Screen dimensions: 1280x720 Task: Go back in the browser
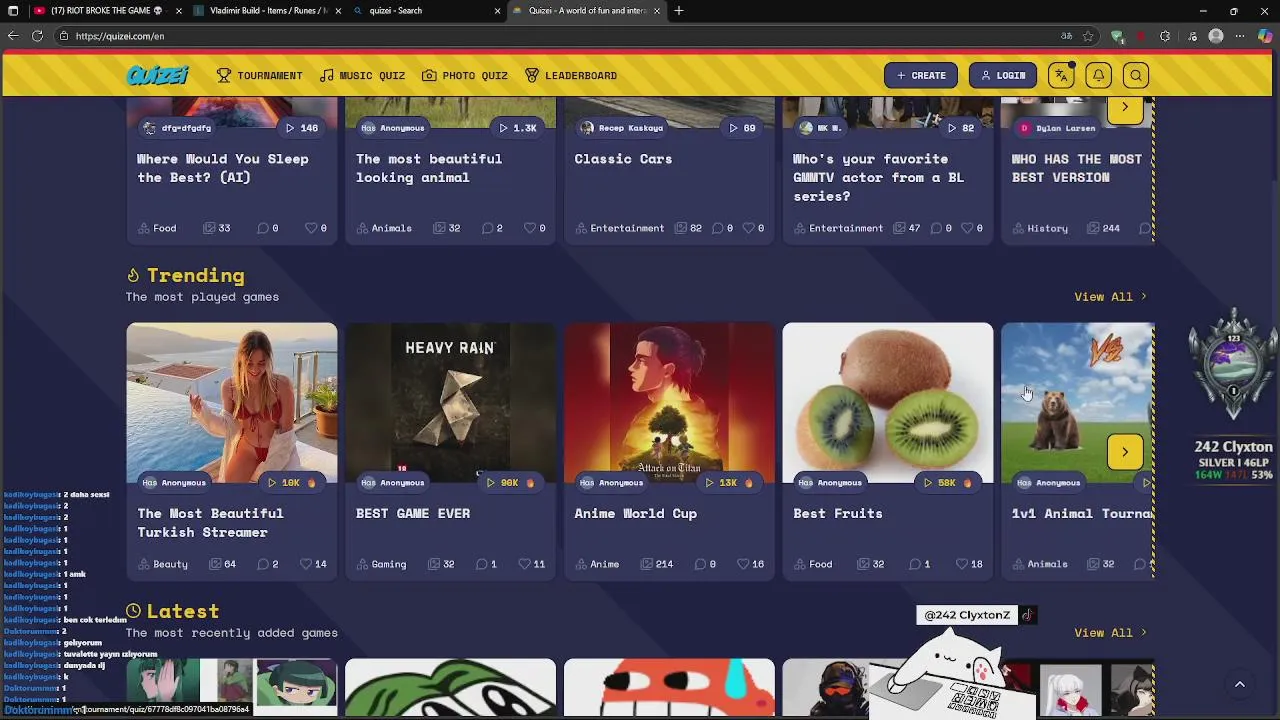13,36
